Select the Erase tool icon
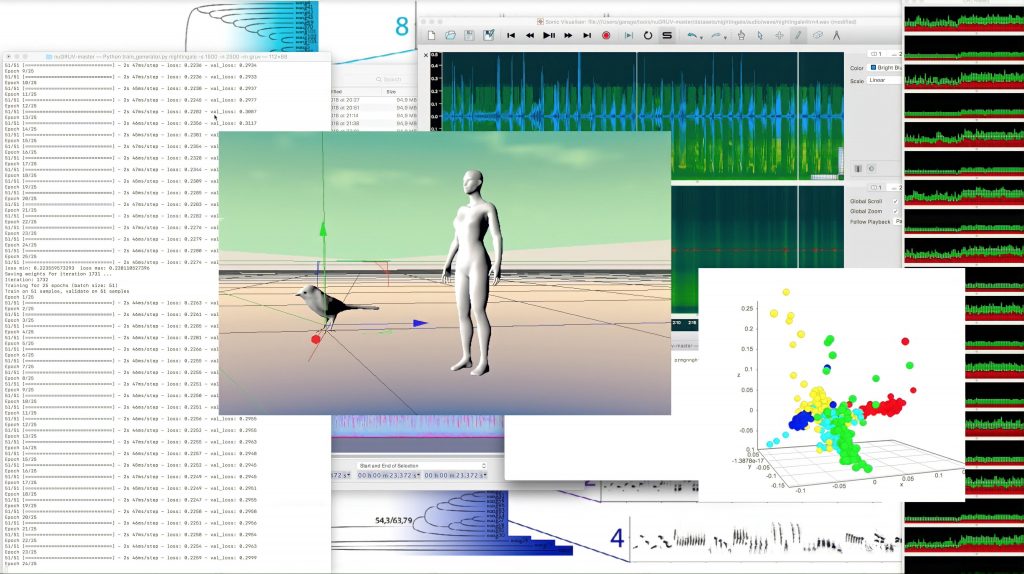Viewport: 1024px width, 574px height. [817, 35]
